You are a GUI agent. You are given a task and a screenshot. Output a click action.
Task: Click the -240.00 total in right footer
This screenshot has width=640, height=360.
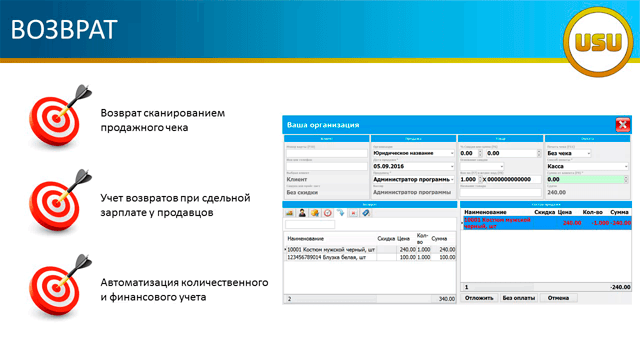(x=620, y=287)
